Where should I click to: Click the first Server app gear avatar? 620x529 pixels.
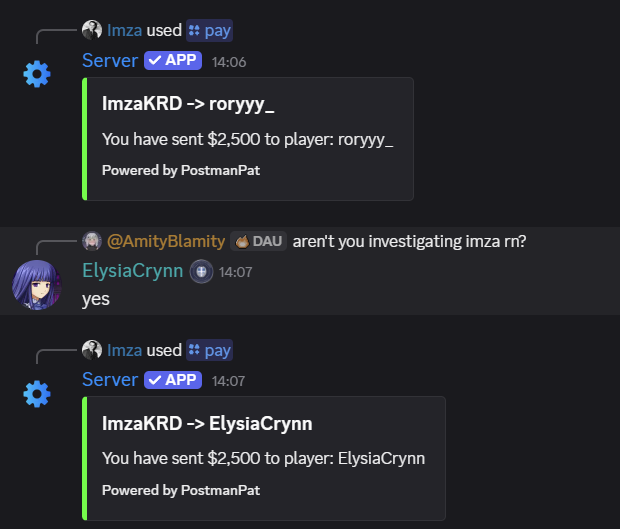[37, 74]
